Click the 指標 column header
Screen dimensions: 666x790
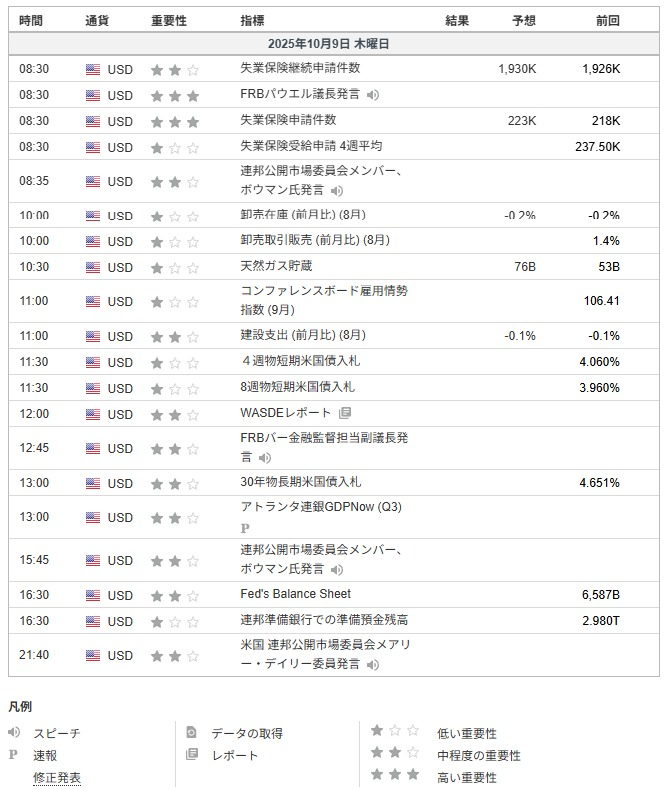(x=253, y=20)
